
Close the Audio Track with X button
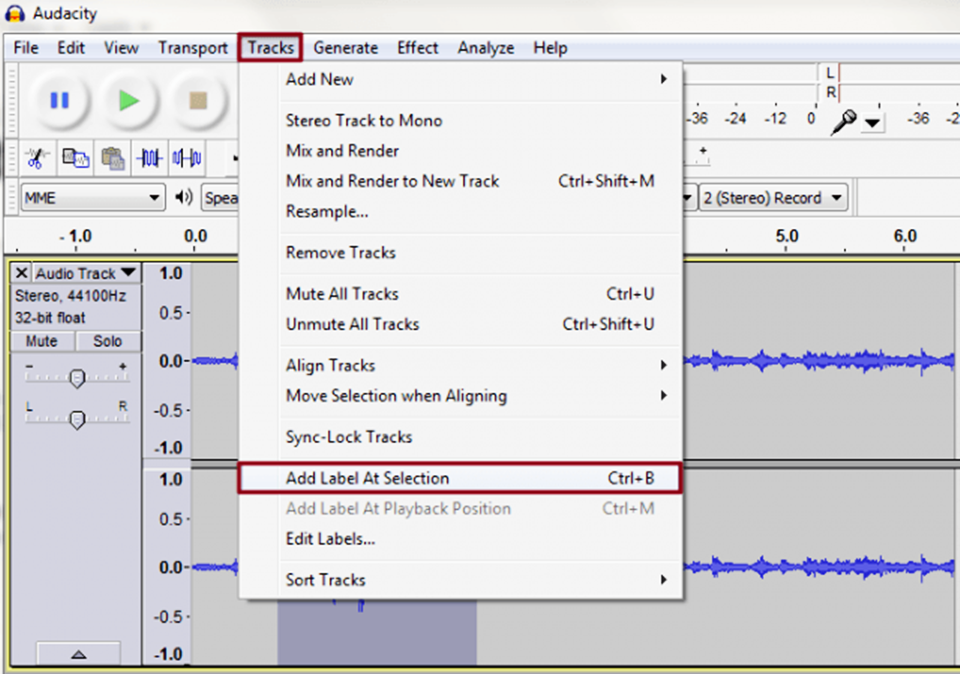pyautogui.click(x=21, y=273)
